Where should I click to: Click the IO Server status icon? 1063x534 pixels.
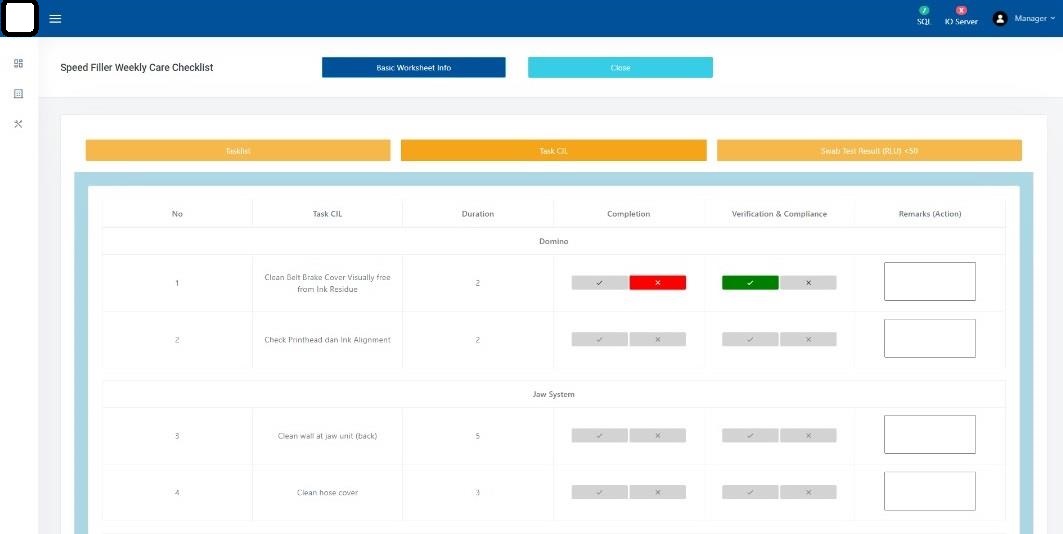[961, 11]
